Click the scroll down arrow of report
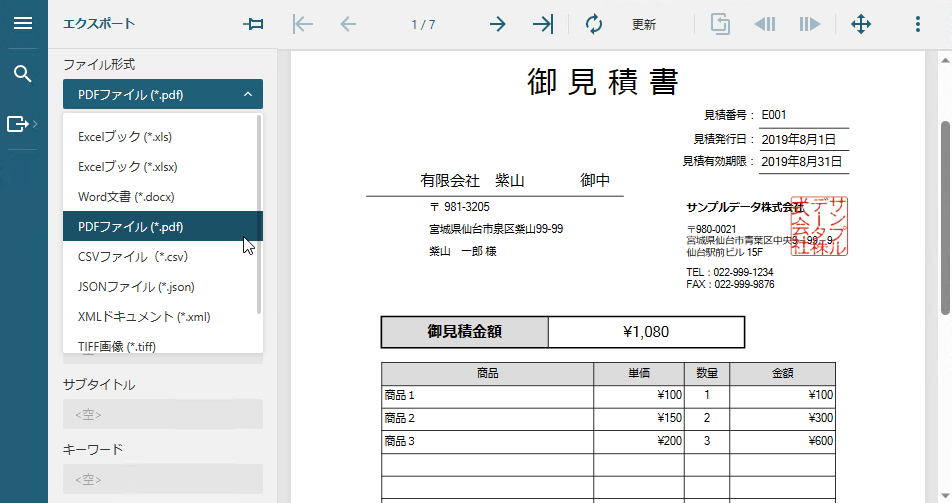Viewport: 952px width, 503px height. 945,496
